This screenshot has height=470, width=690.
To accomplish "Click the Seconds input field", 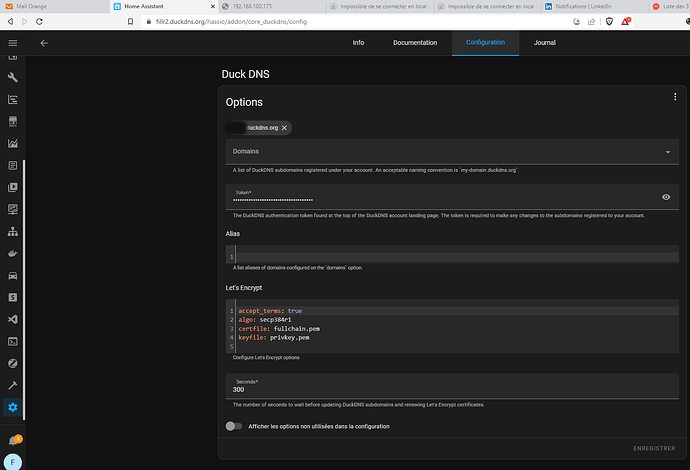I will 452,386.
